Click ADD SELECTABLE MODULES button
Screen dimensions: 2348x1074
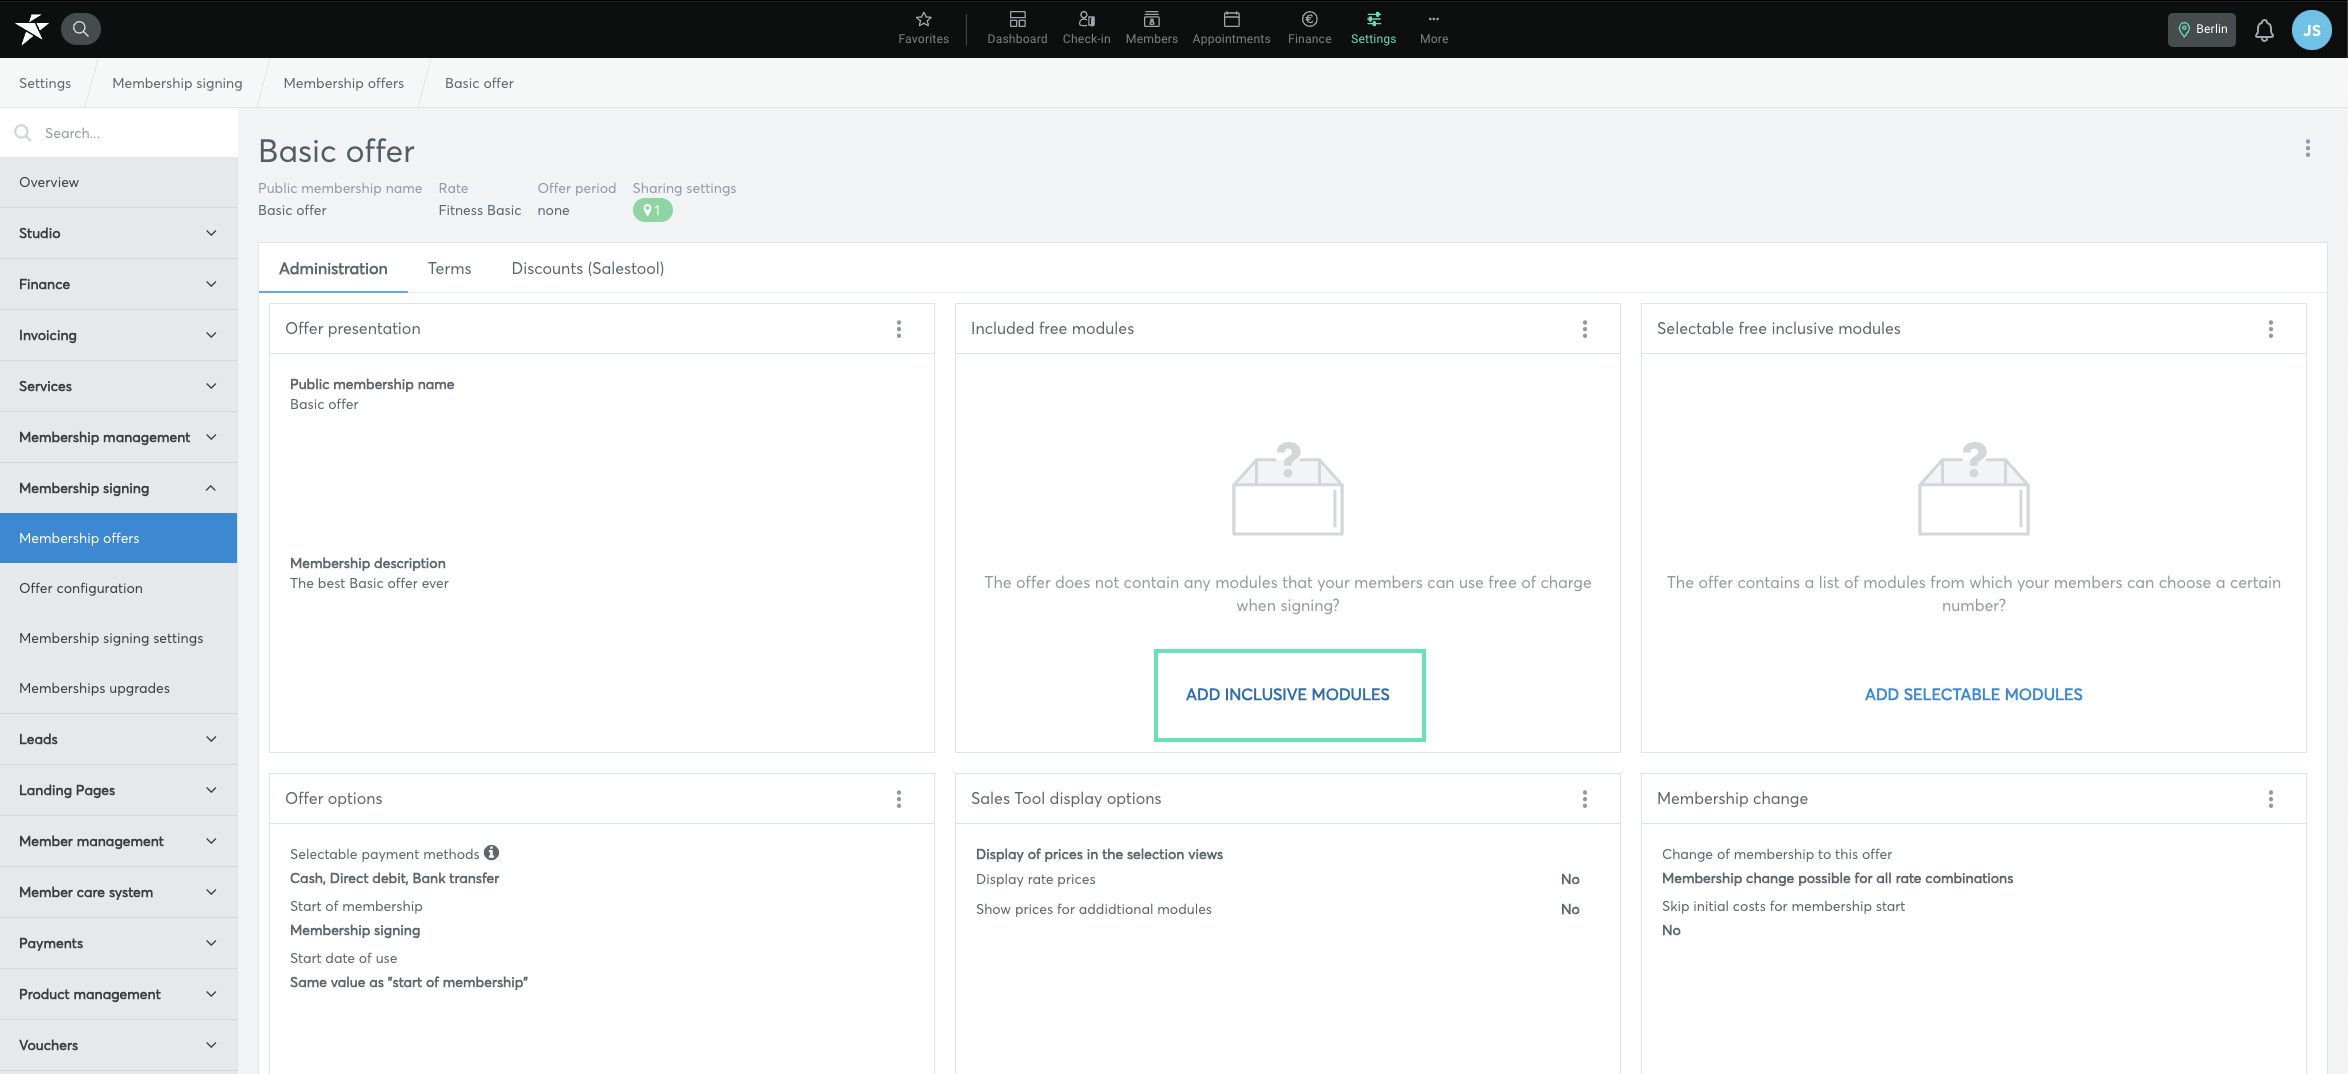click(x=1973, y=694)
